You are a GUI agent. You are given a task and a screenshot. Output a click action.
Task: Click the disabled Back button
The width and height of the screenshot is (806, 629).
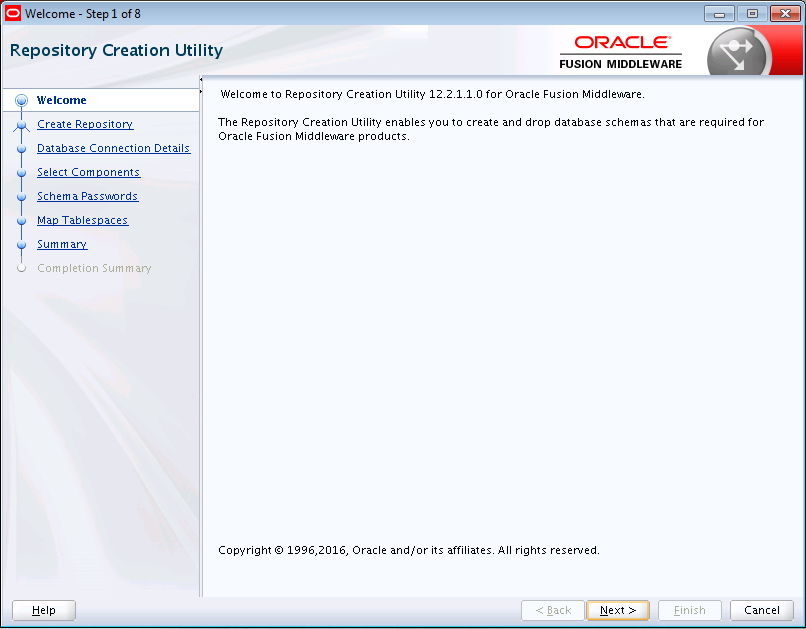tap(553, 610)
